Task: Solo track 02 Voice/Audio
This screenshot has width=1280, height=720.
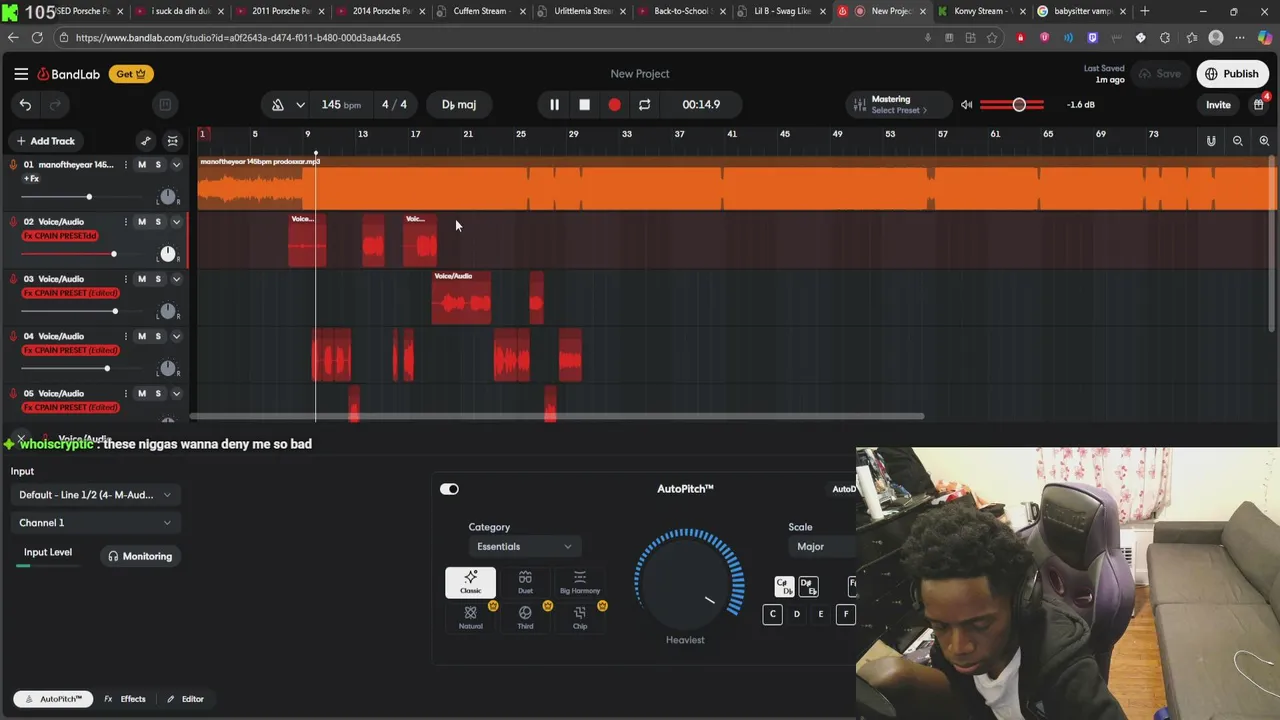Action: [x=157, y=222]
